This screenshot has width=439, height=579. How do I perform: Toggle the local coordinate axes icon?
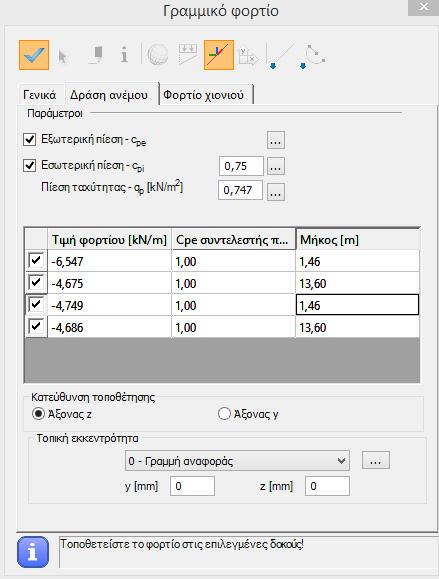[x=219, y=55]
